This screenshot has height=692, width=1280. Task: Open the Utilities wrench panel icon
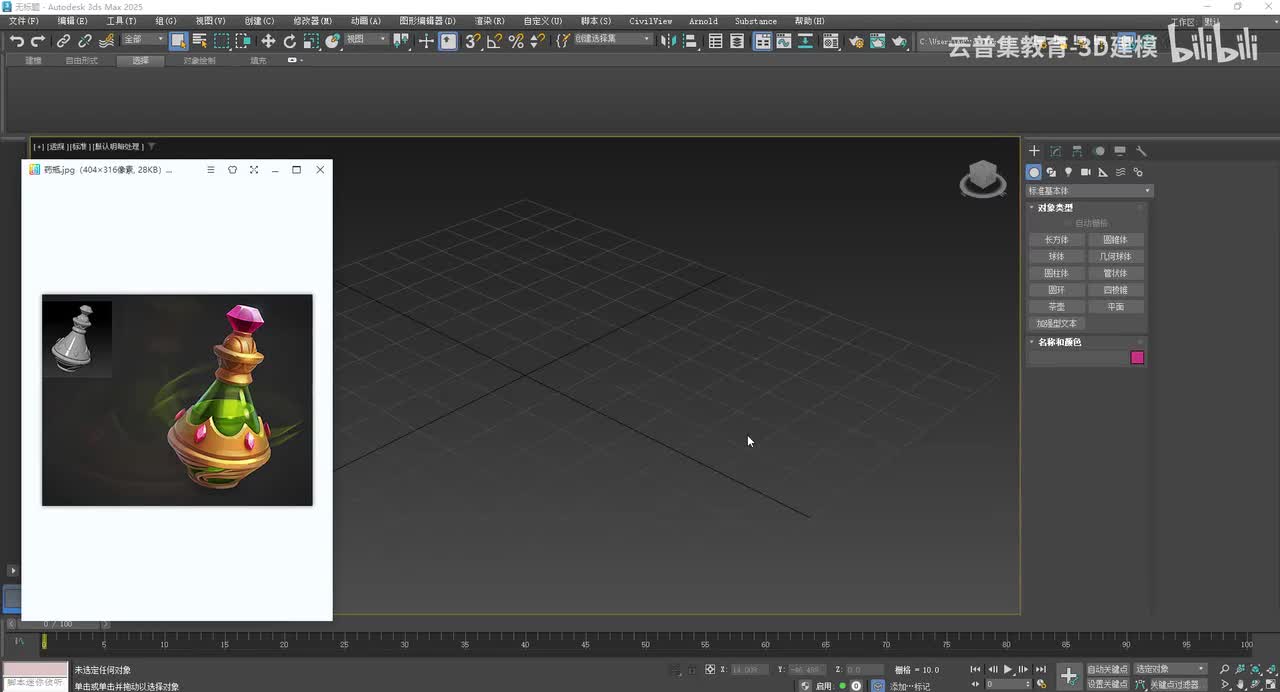tap(1141, 151)
